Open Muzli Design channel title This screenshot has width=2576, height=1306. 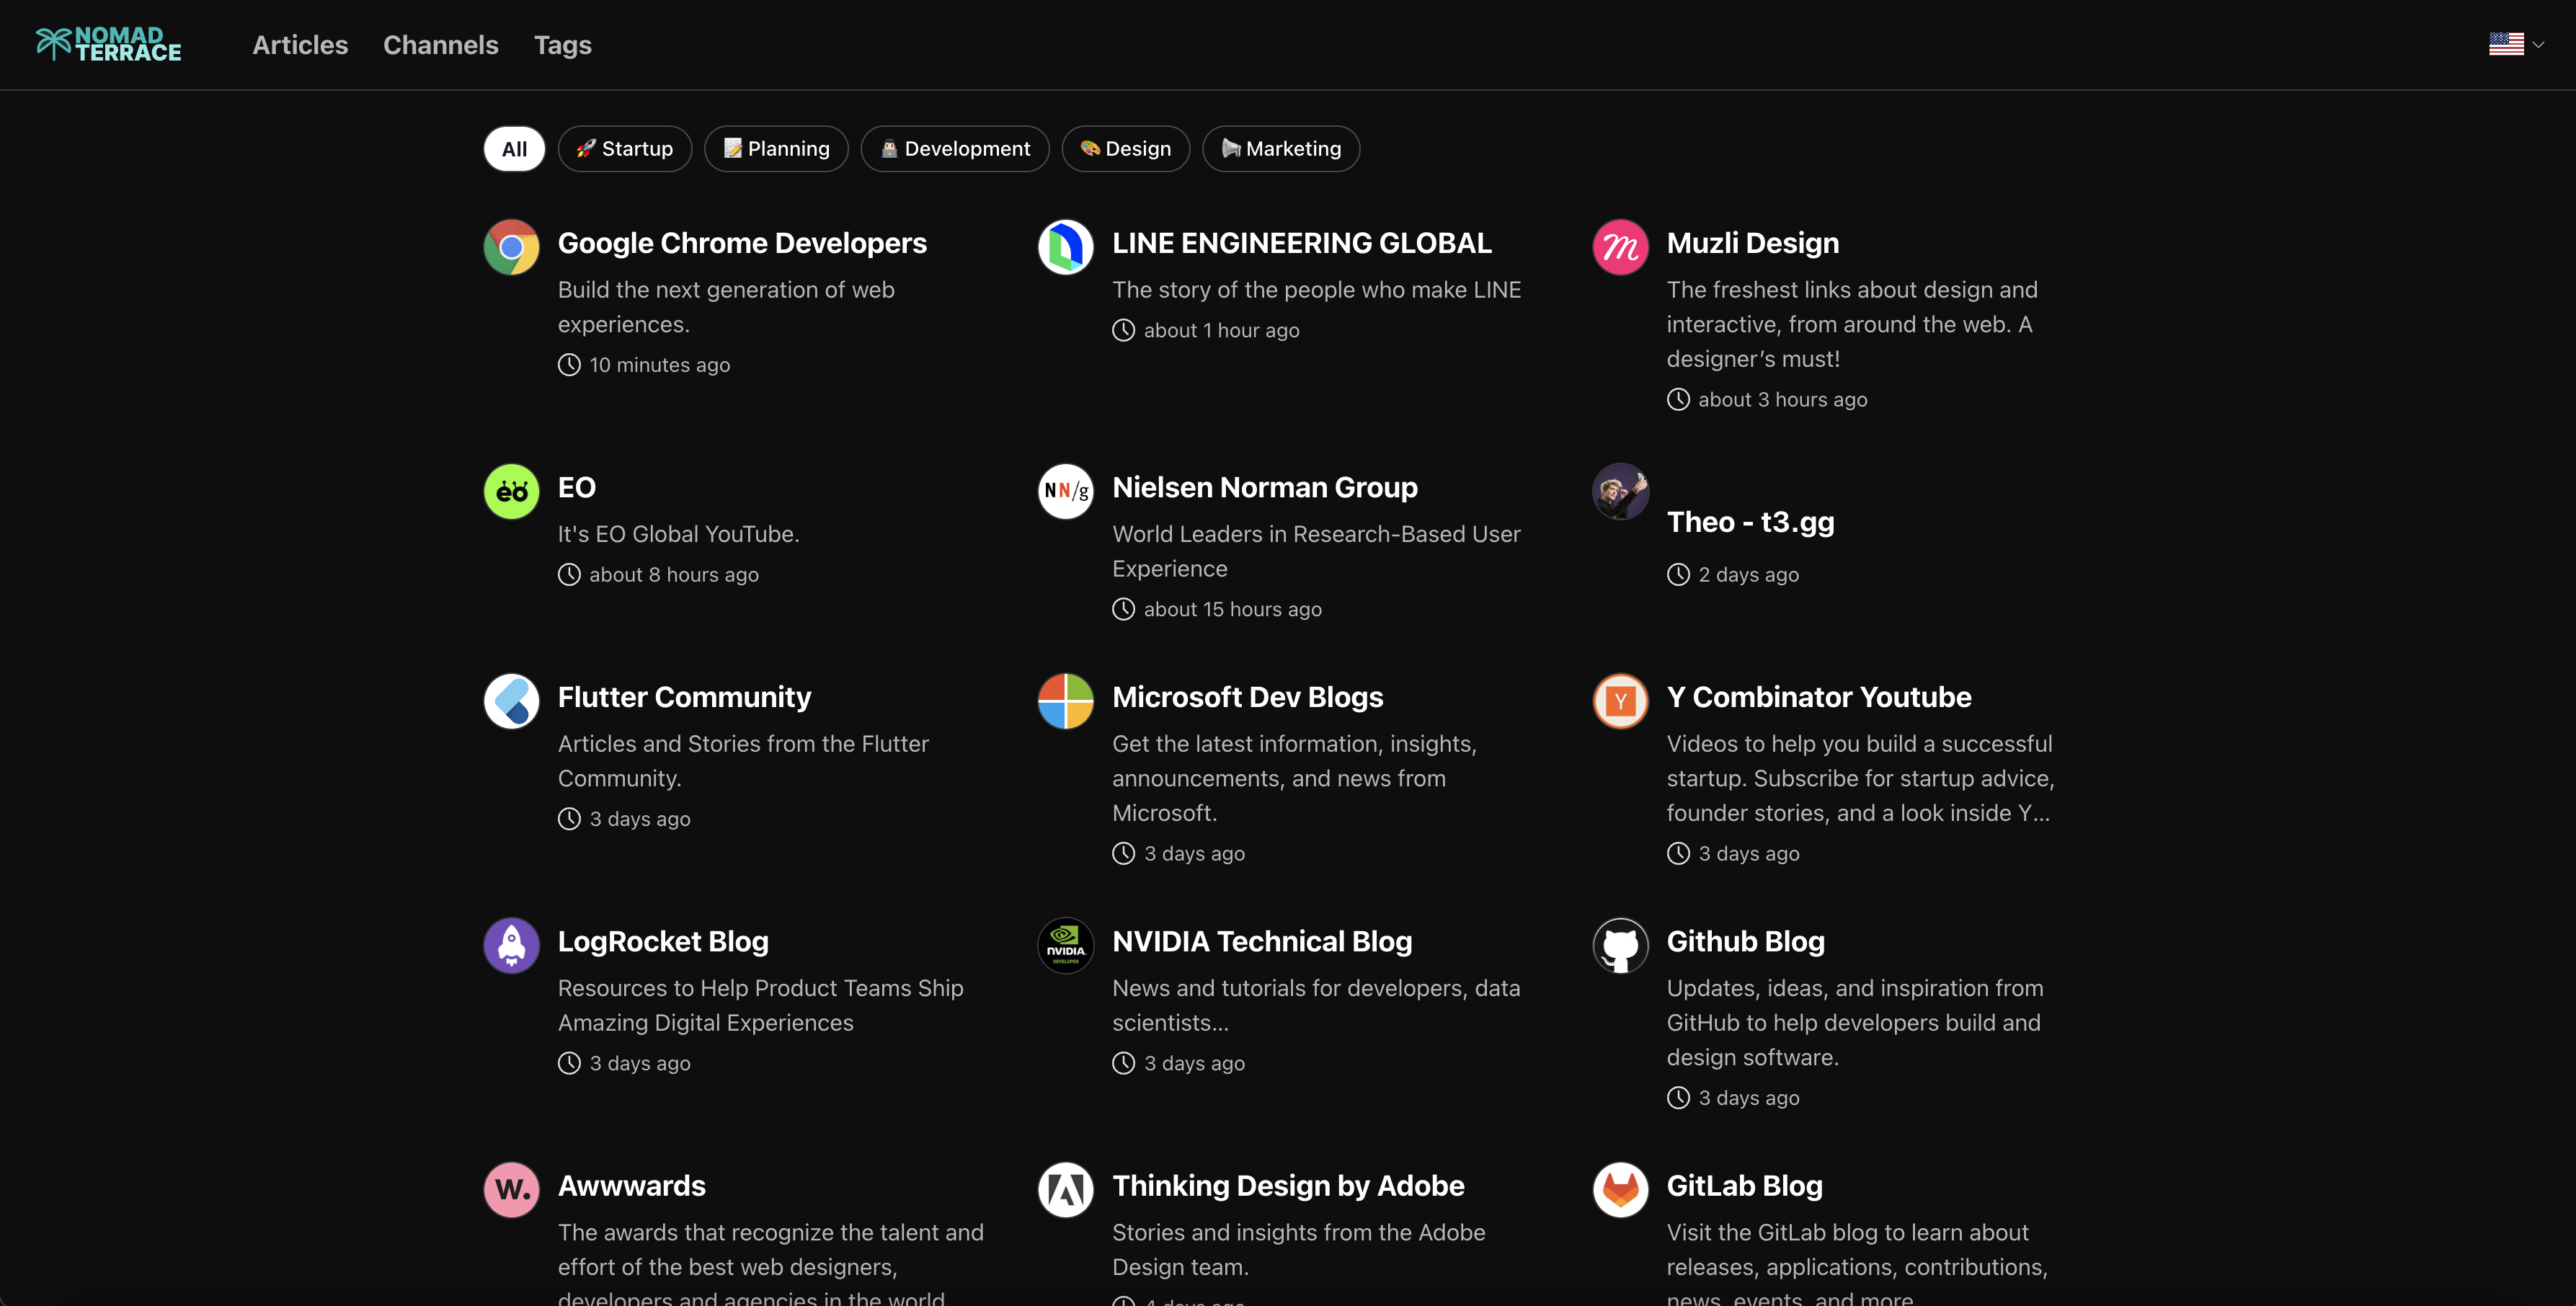[1753, 243]
